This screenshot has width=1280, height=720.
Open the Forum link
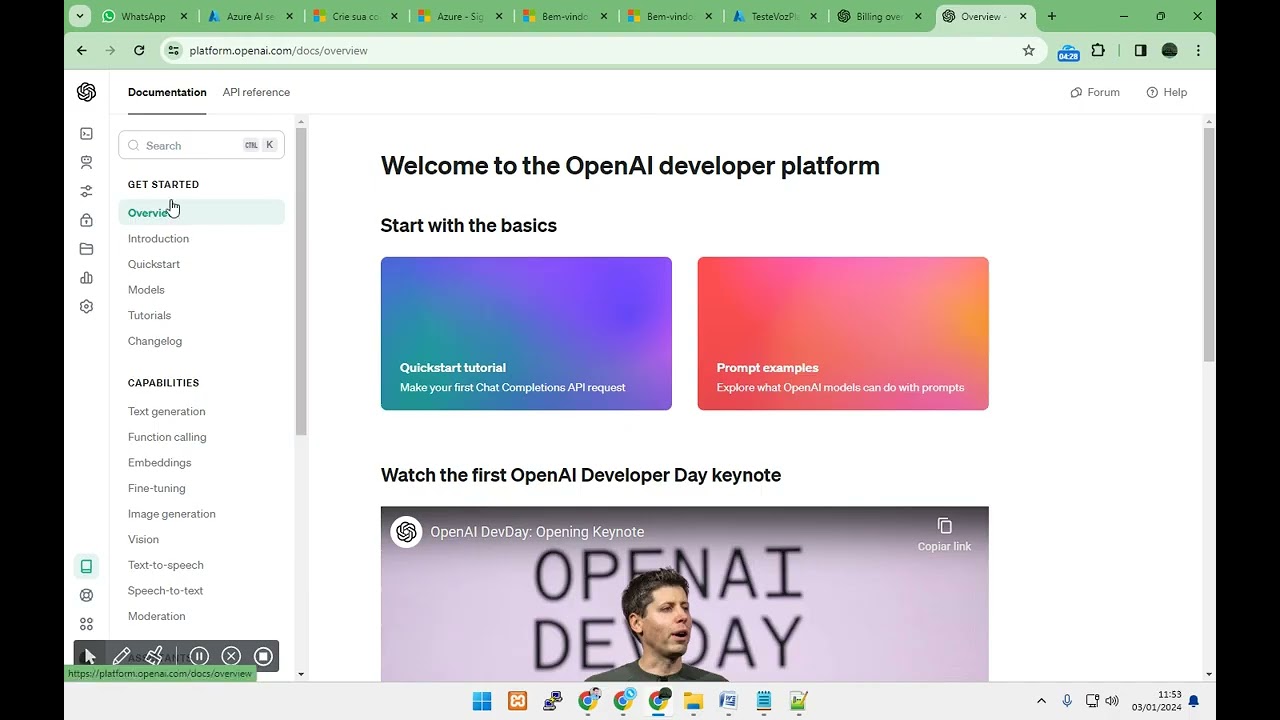[x=1095, y=92]
